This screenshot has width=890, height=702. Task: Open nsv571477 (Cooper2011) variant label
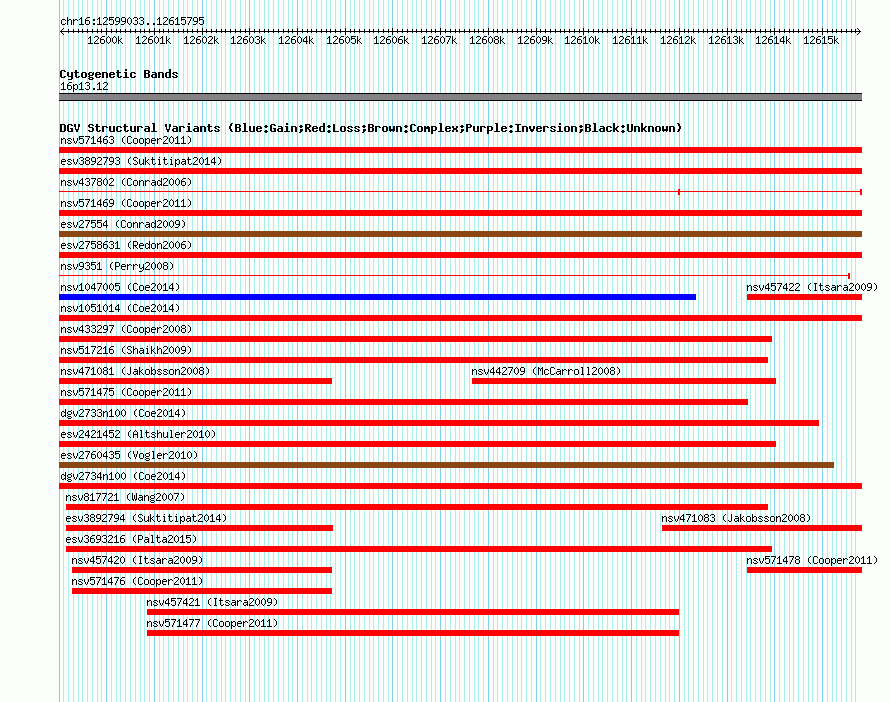212,623
